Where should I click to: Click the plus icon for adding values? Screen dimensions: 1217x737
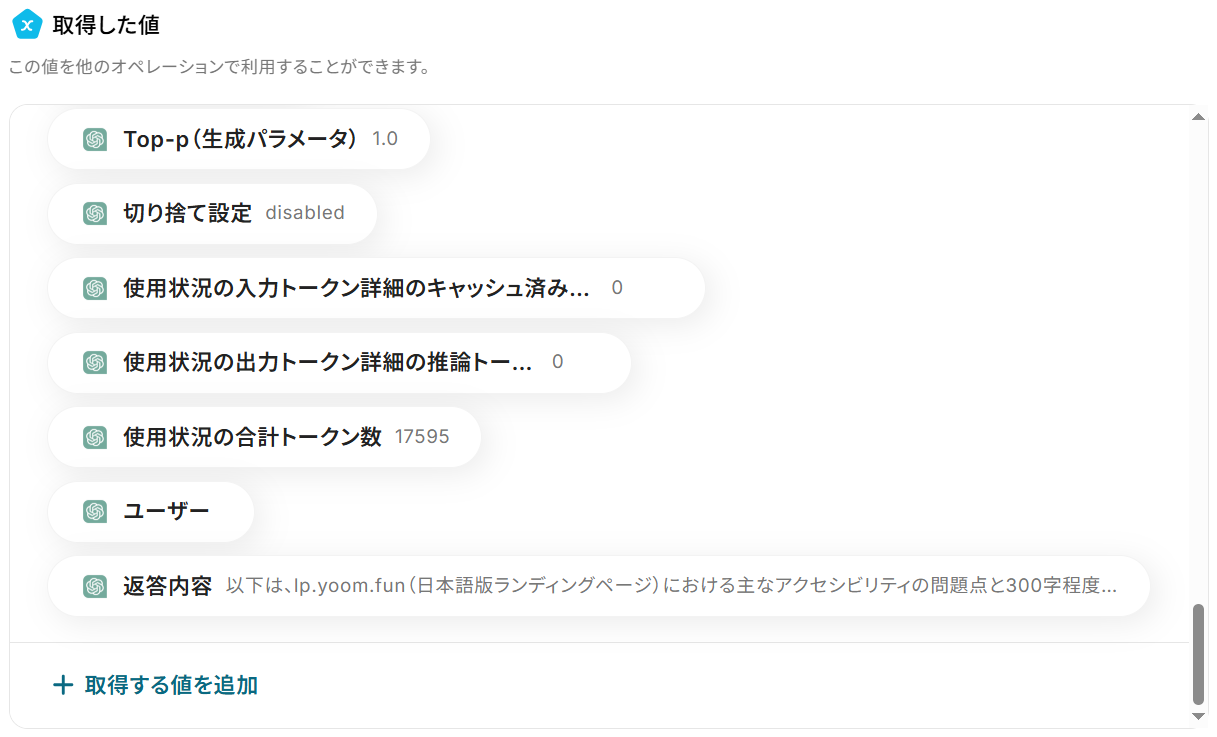[x=63, y=685]
